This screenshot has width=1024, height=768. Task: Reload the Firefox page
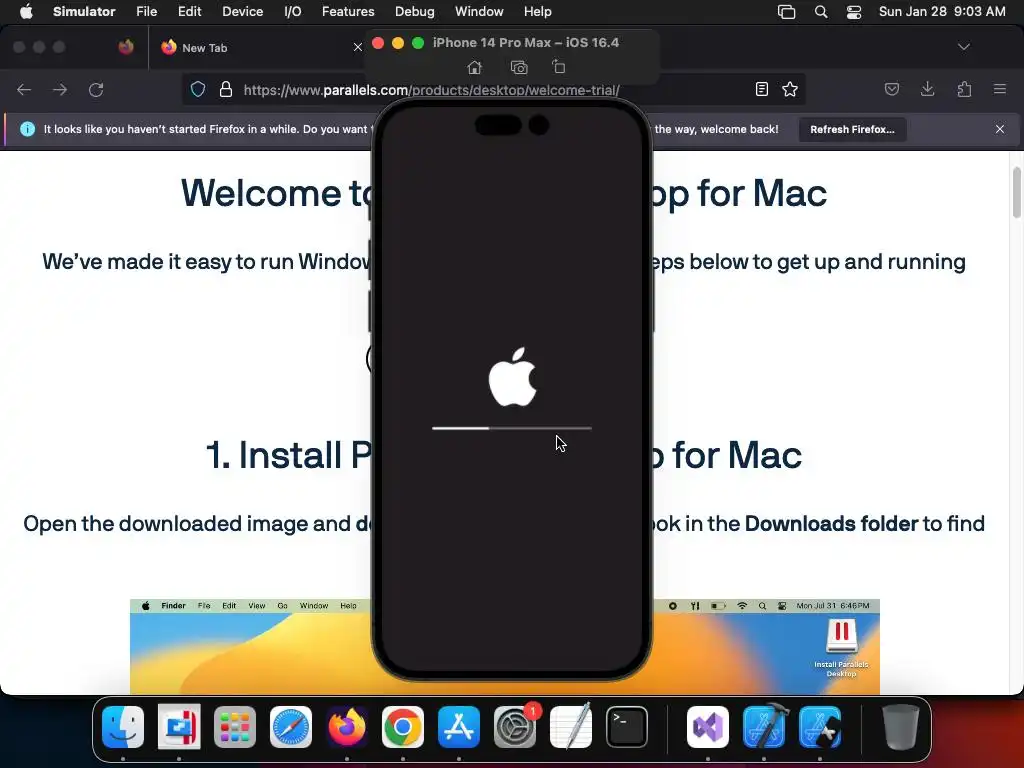point(96,89)
